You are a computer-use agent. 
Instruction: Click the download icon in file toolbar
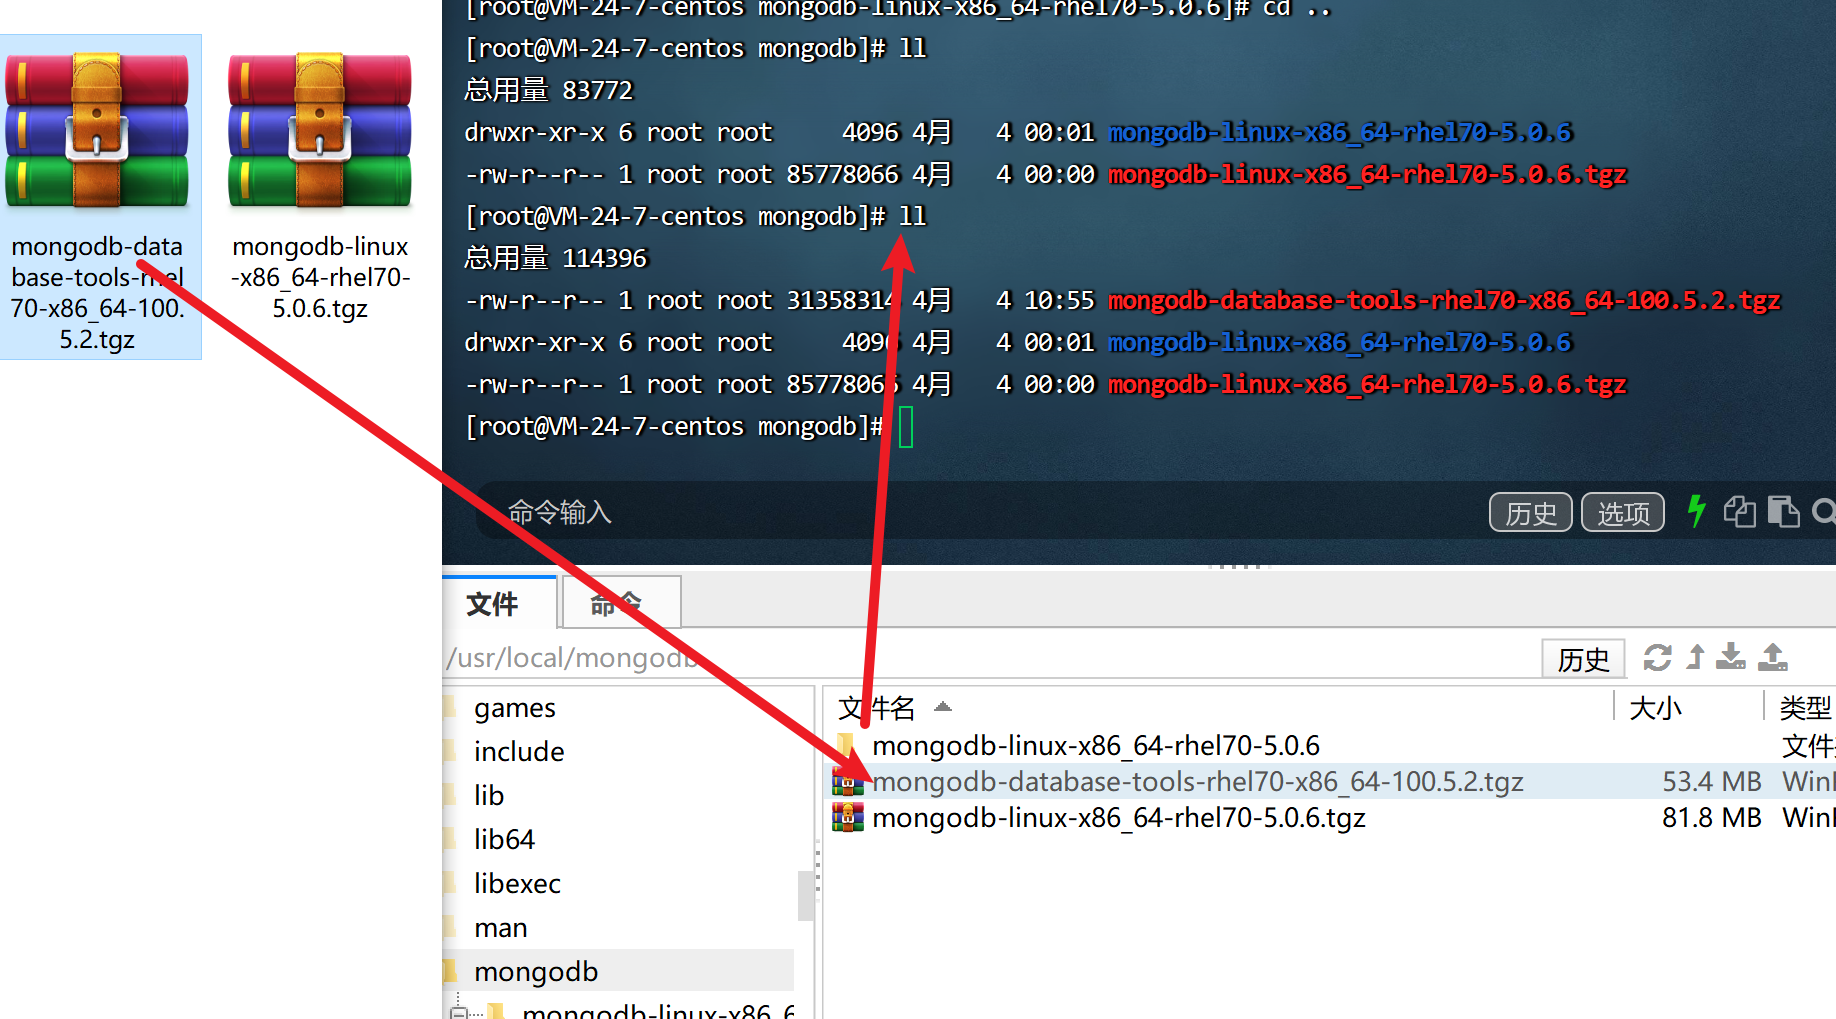click(x=1731, y=657)
